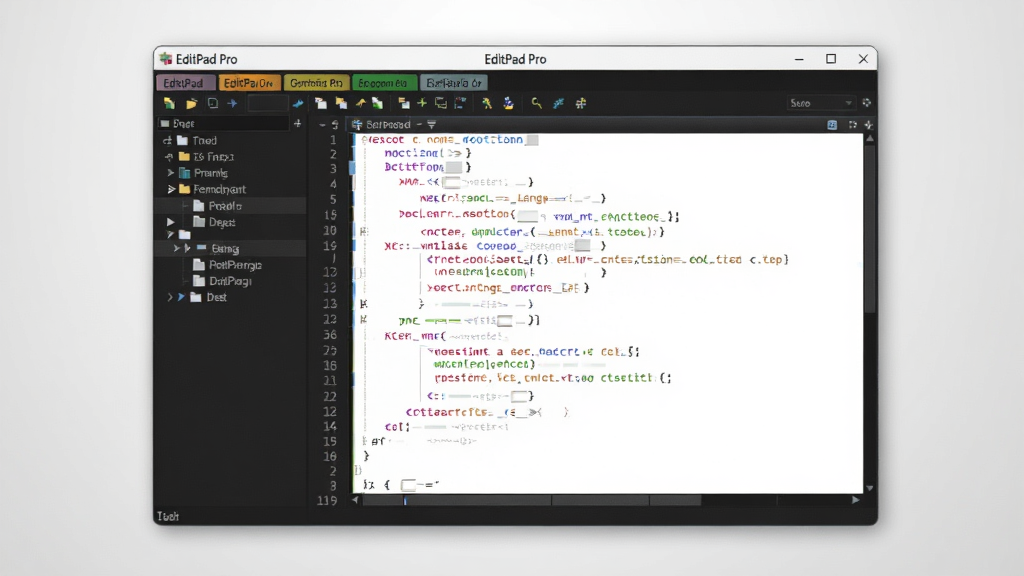Click the yellow grid icon after the blue wand
Viewport: 1024px width, 576px height.
[x=581, y=103]
